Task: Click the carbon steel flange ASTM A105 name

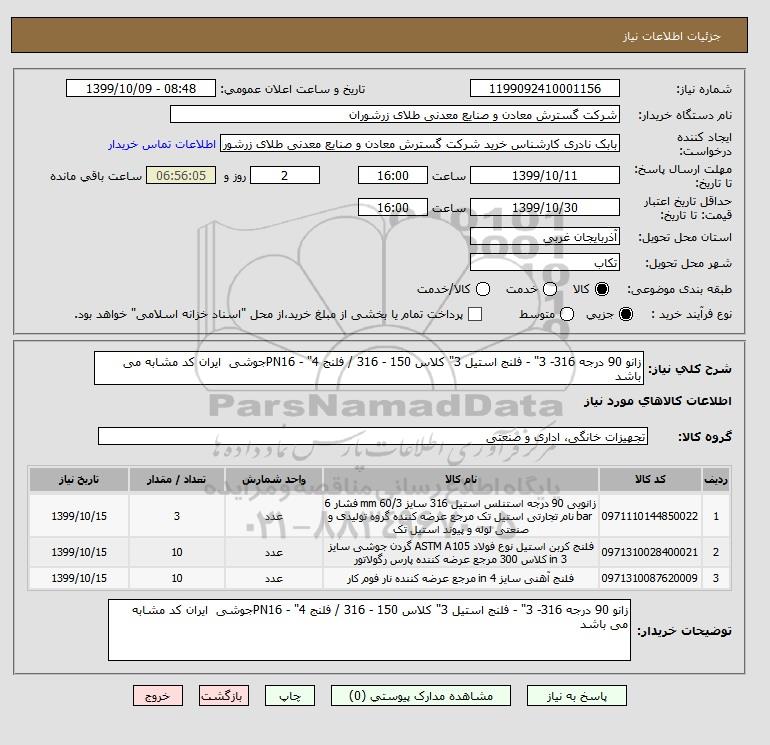Action: [461, 552]
